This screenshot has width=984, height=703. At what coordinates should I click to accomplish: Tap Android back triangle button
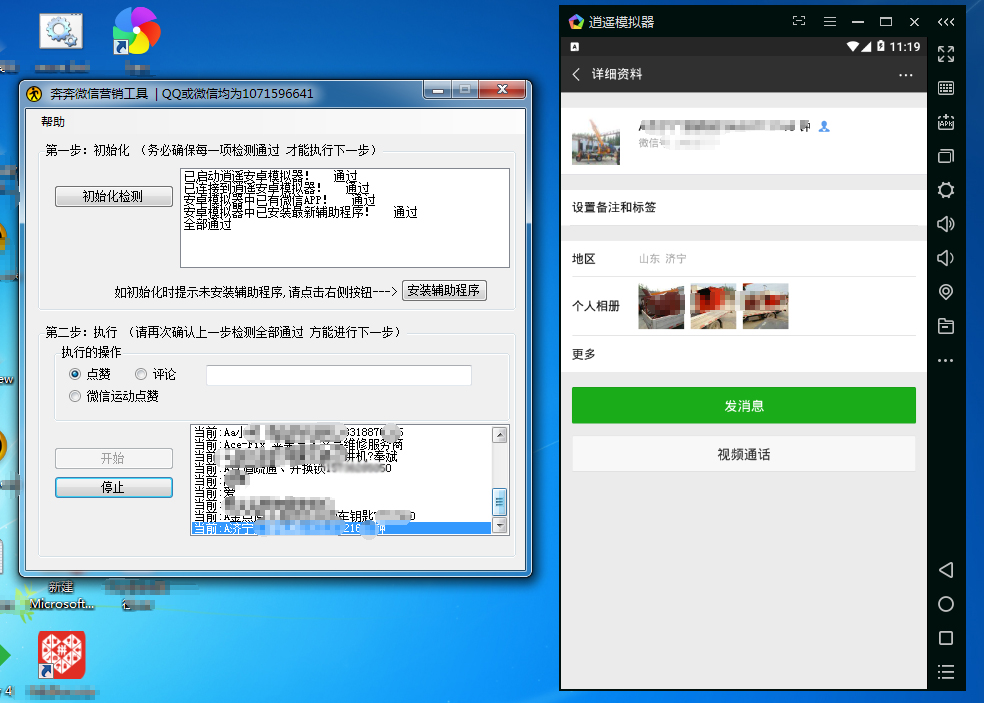[946, 570]
